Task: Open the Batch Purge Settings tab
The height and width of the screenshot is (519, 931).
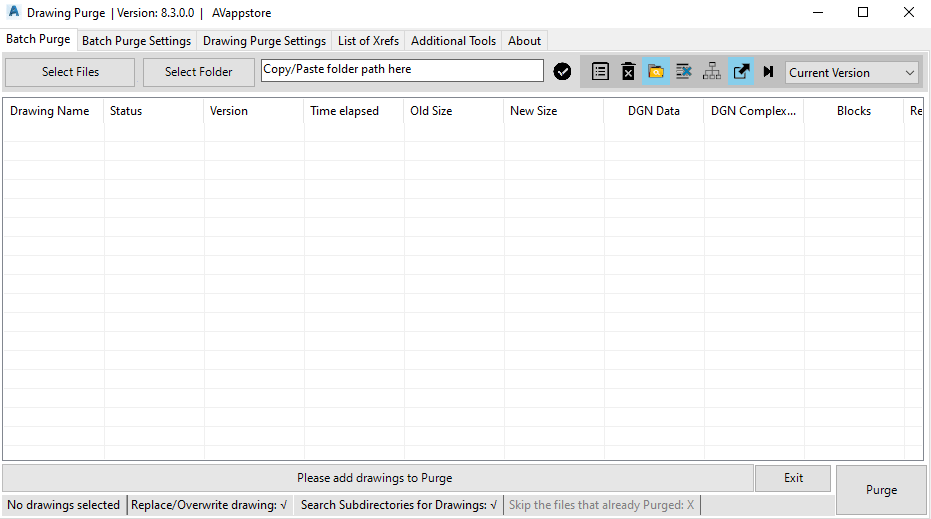Action: [137, 41]
